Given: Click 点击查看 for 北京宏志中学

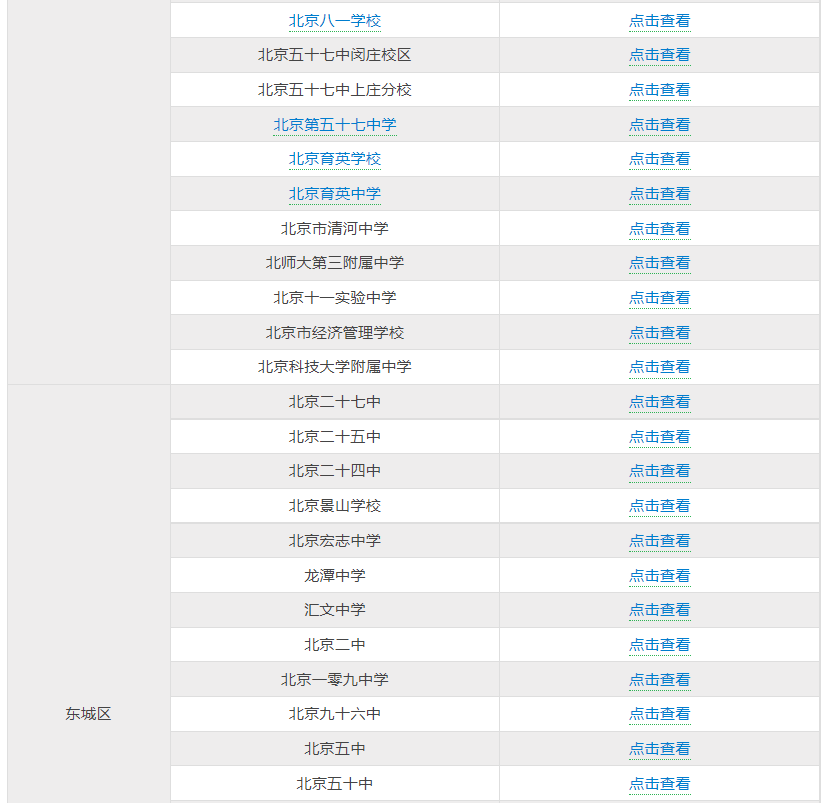Looking at the screenshot, I should [x=660, y=541].
